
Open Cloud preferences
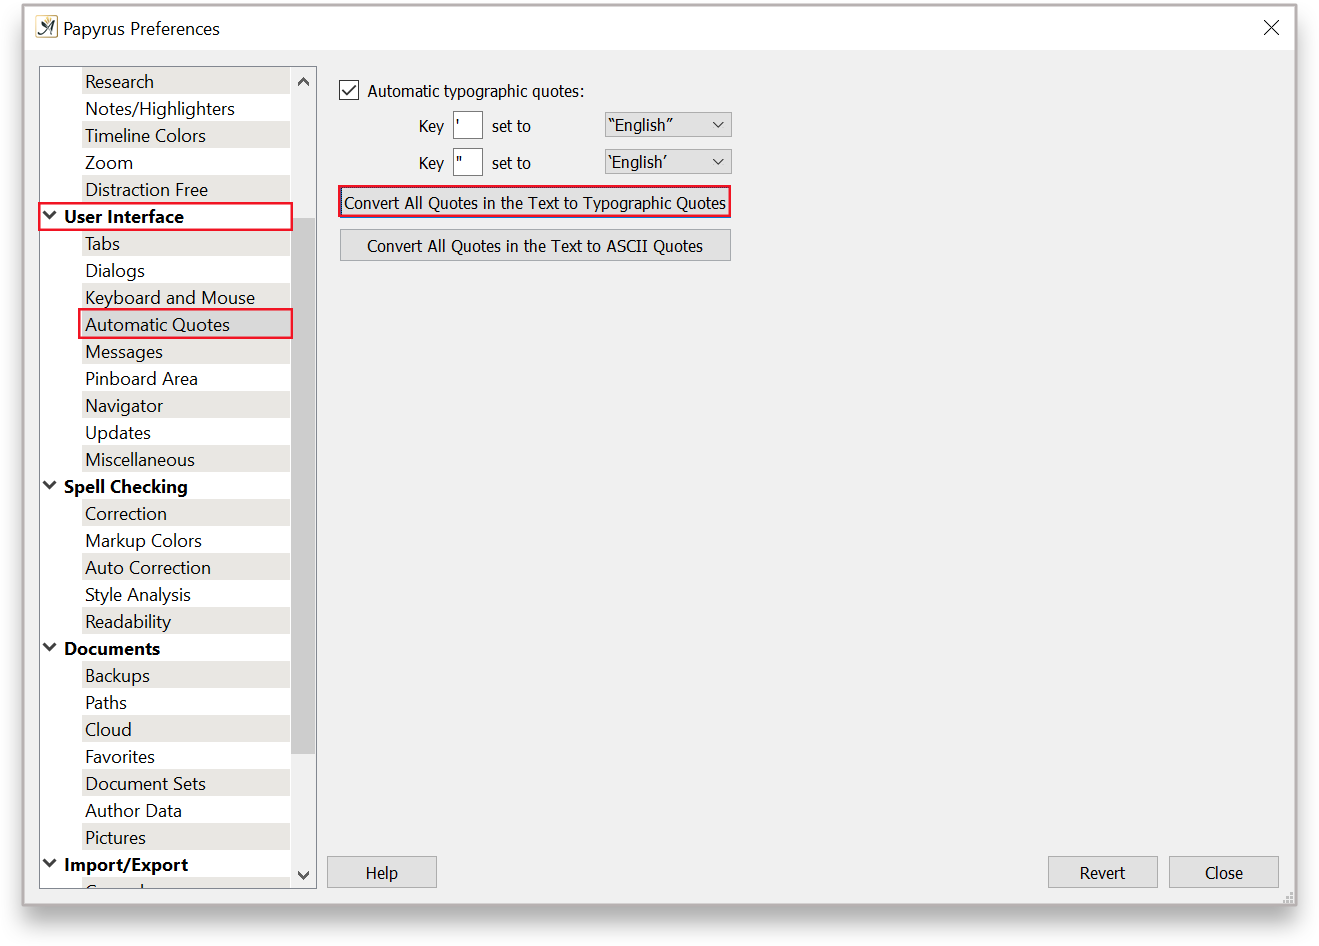pyautogui.click(x=186, y=729)
